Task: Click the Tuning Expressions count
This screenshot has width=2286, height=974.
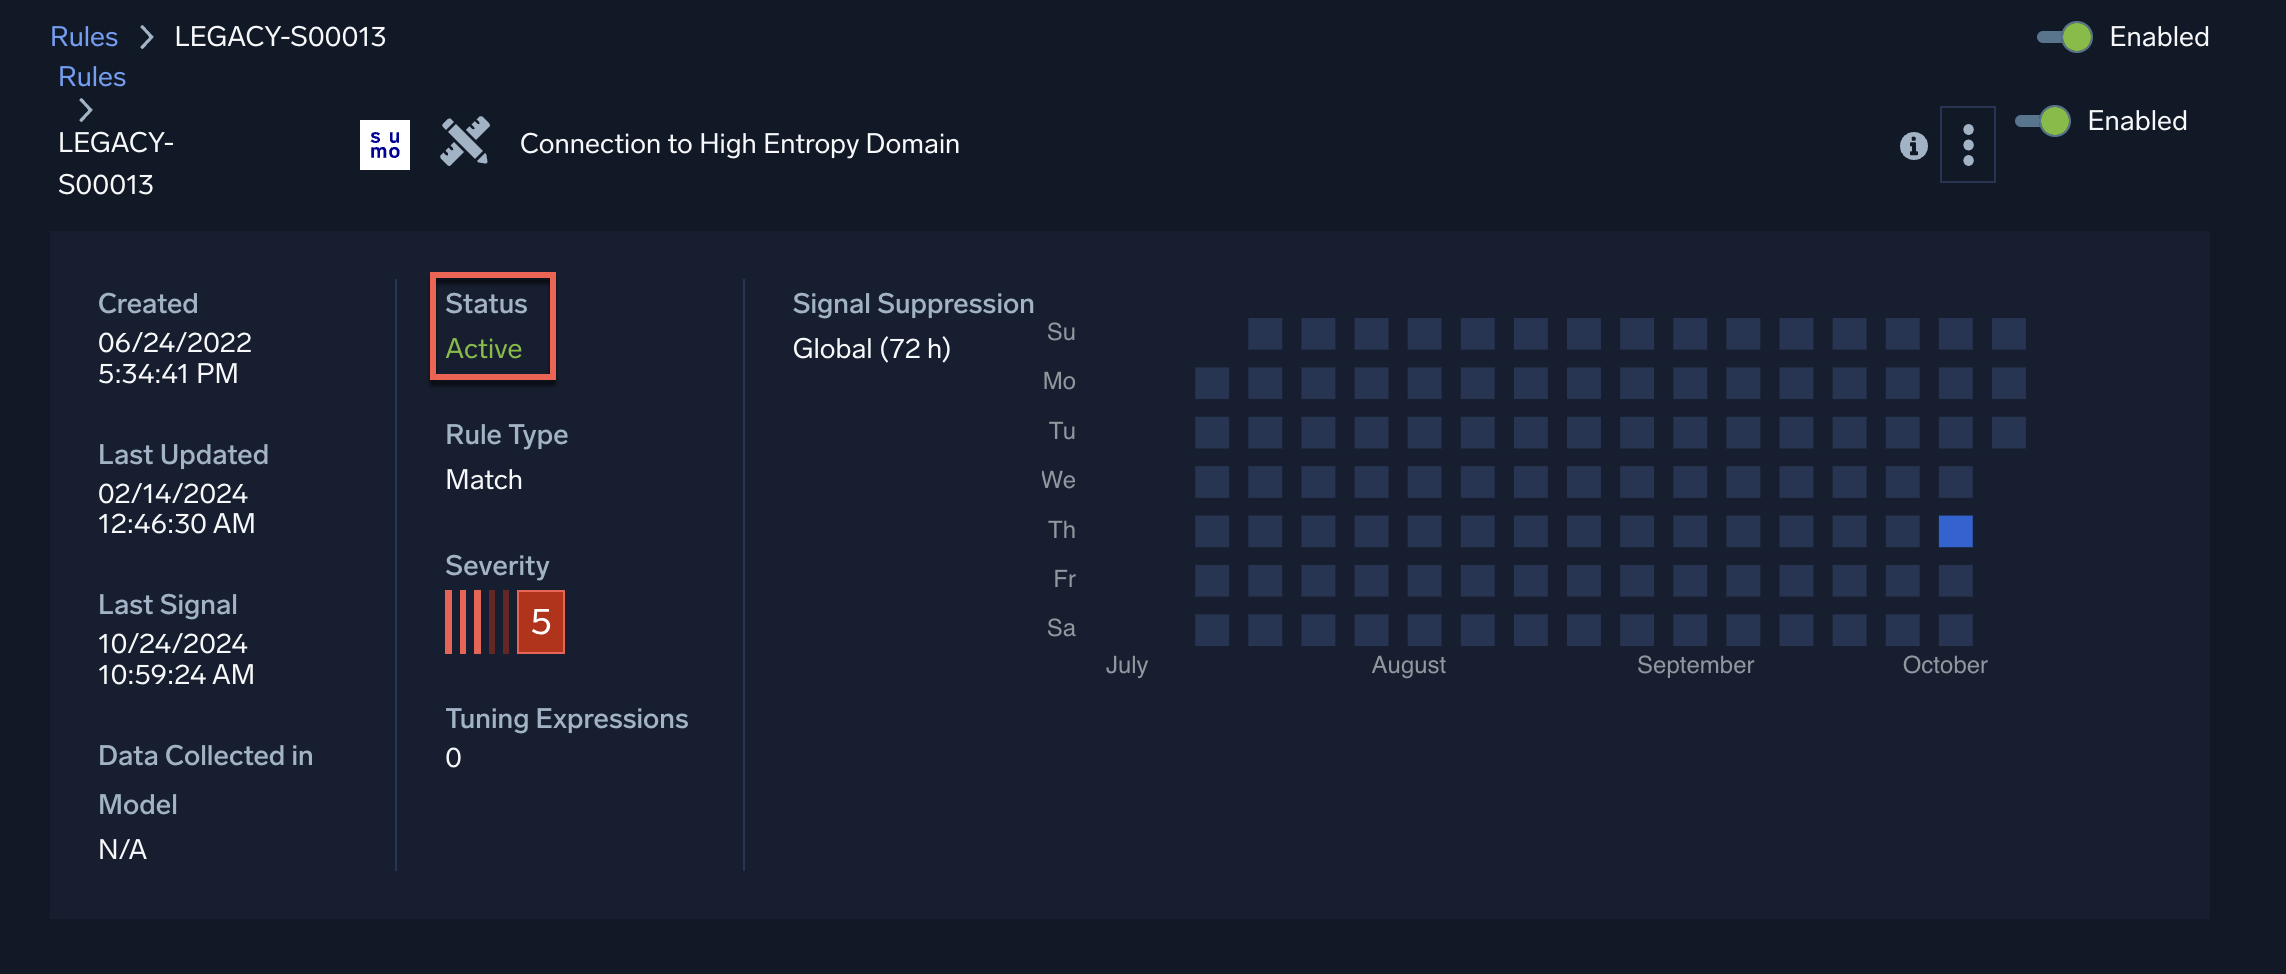Action: (453, 758)
